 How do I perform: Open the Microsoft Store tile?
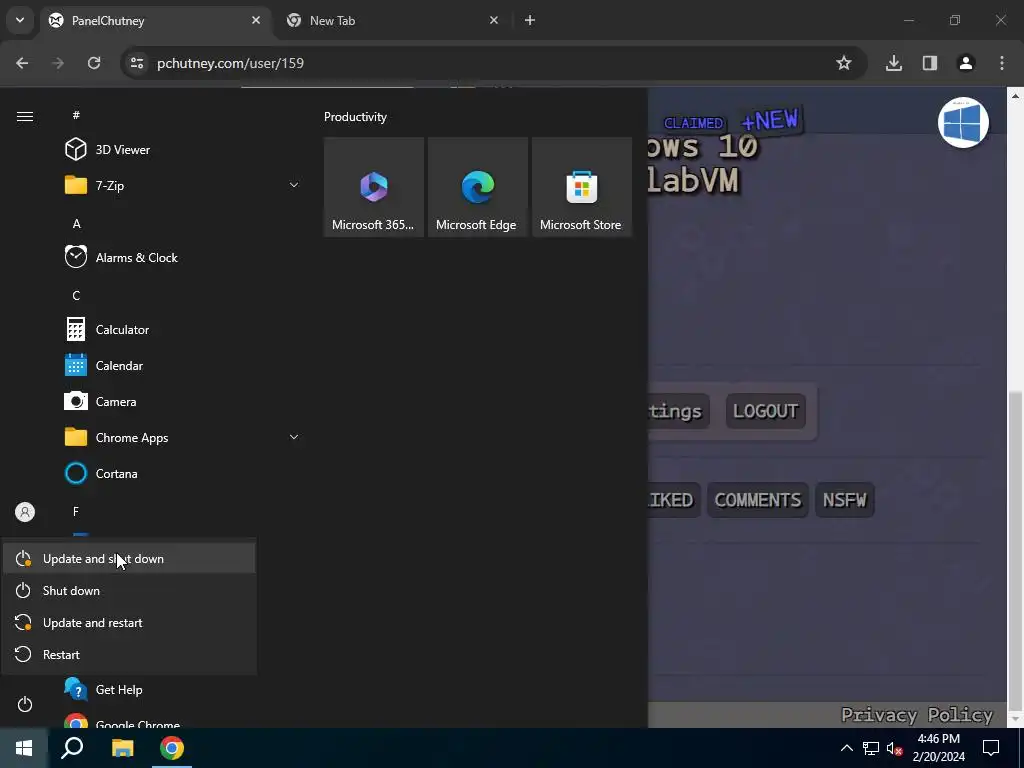coord(581,187)
